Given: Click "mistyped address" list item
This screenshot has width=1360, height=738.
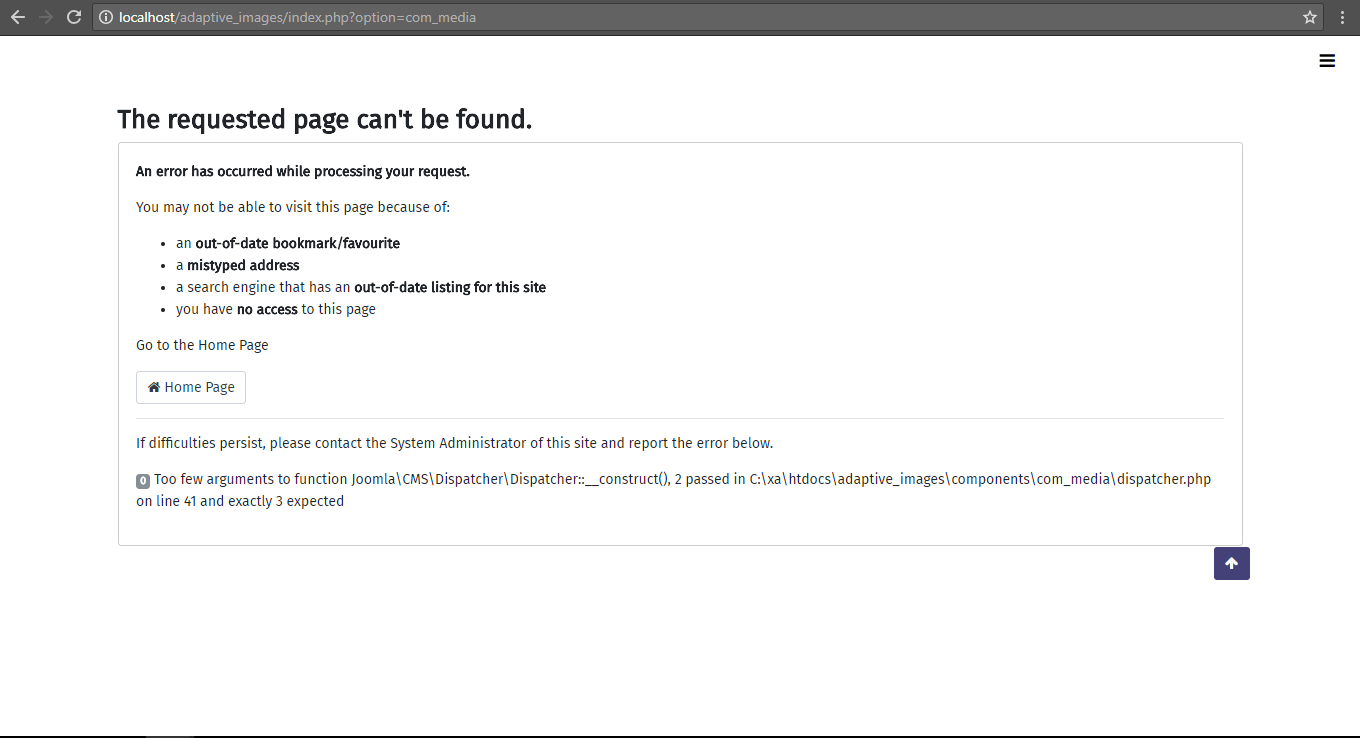Looking at the screenshot, I should pyautogui.click(x=238, y=265).
